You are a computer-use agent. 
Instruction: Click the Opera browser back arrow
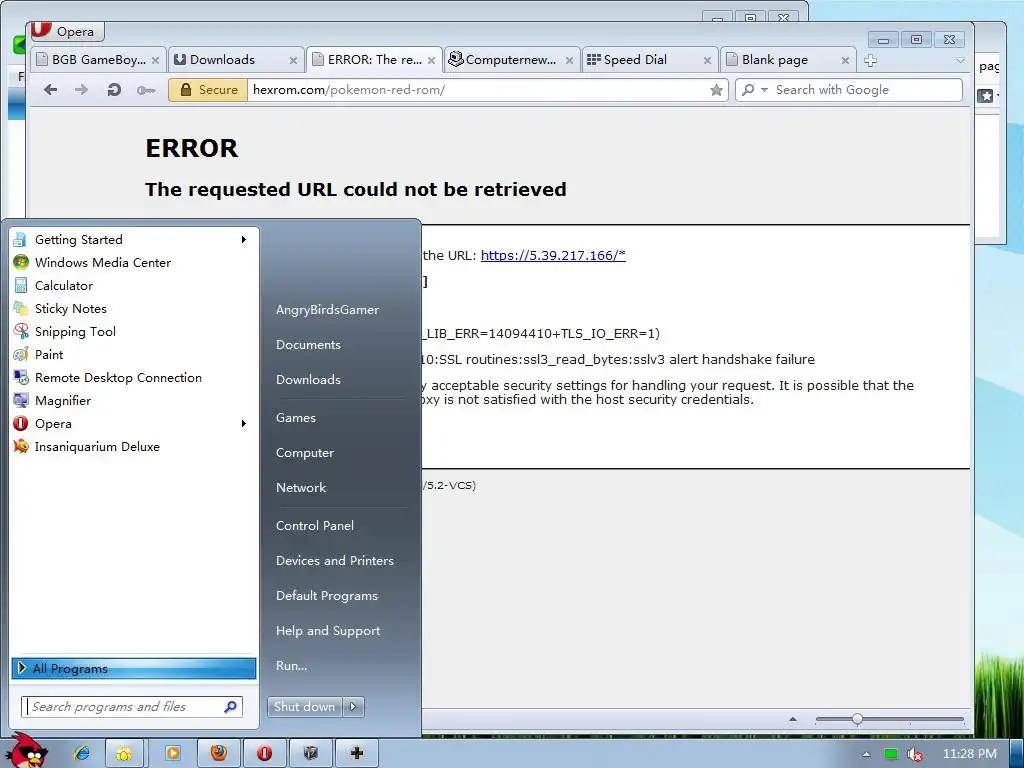(50, 89)
